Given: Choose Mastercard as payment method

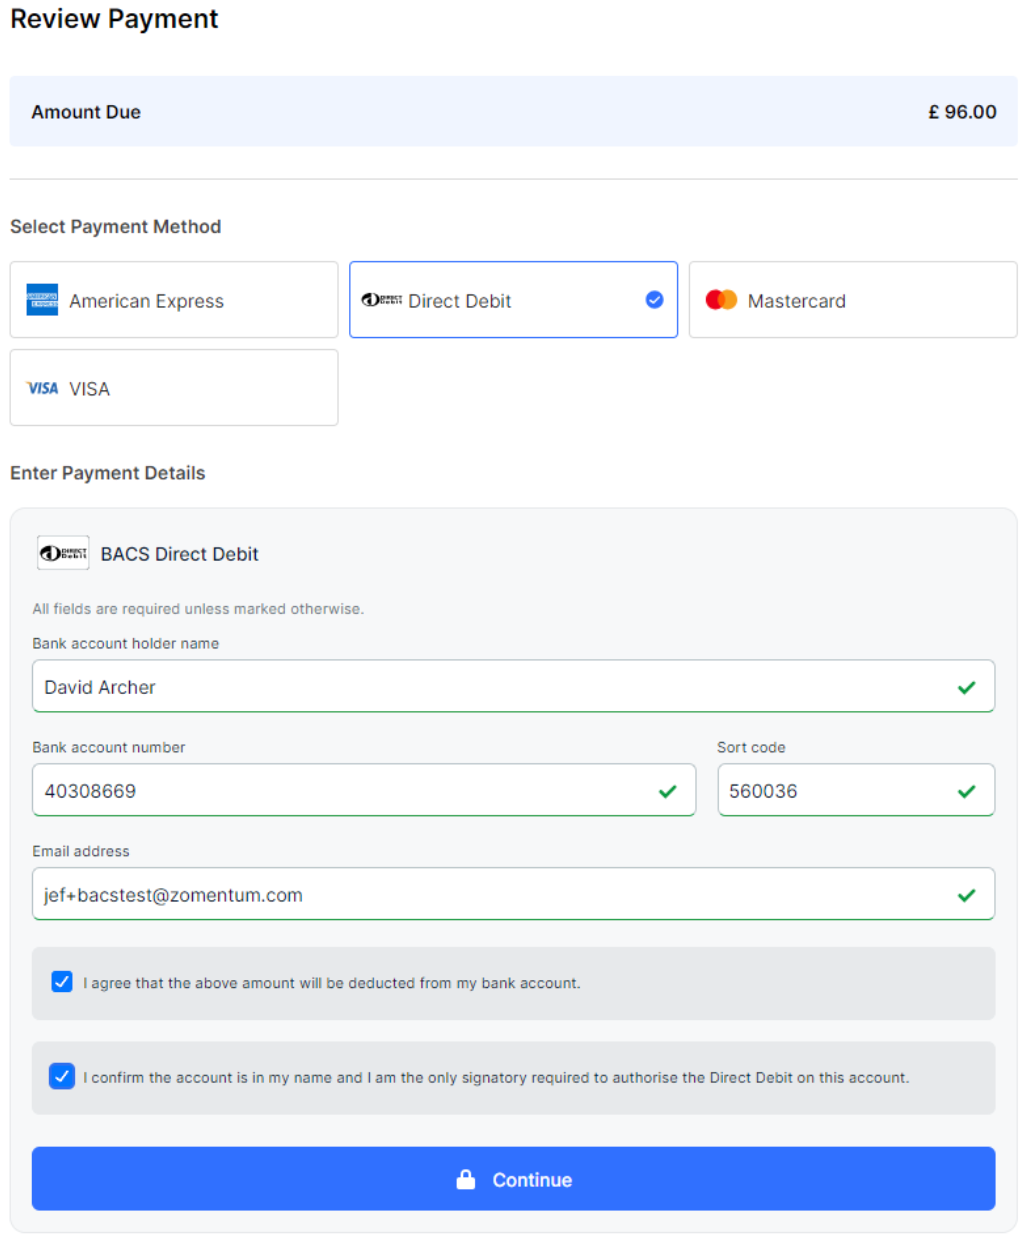Looking at the screenshot, I should [x=852, y=300].
